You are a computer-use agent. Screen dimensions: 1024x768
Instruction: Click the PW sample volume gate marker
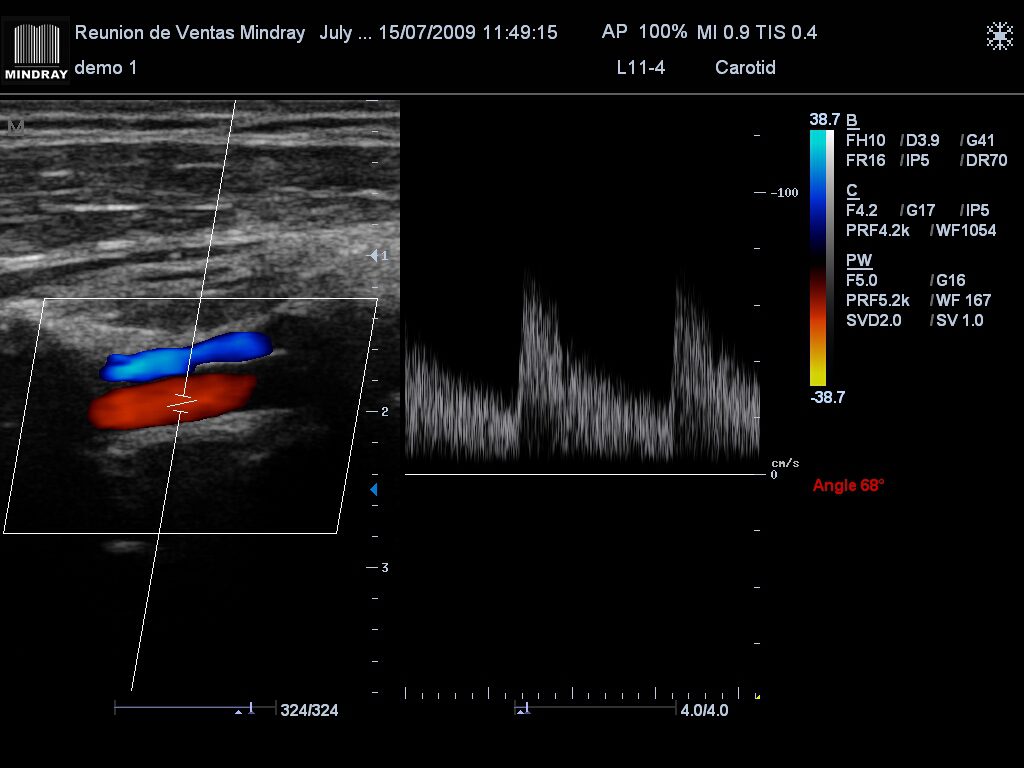[181, 402]
